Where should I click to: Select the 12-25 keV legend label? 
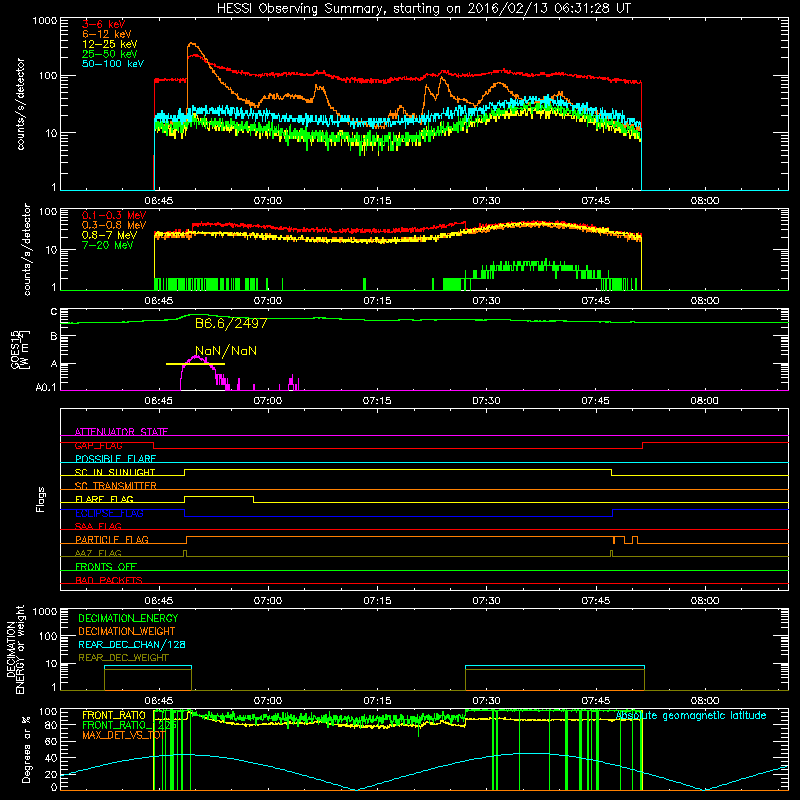(x=110, y=44)
